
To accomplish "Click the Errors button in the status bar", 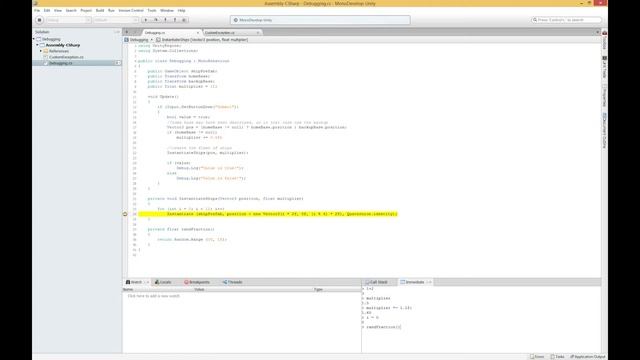I will coord(537,357).
